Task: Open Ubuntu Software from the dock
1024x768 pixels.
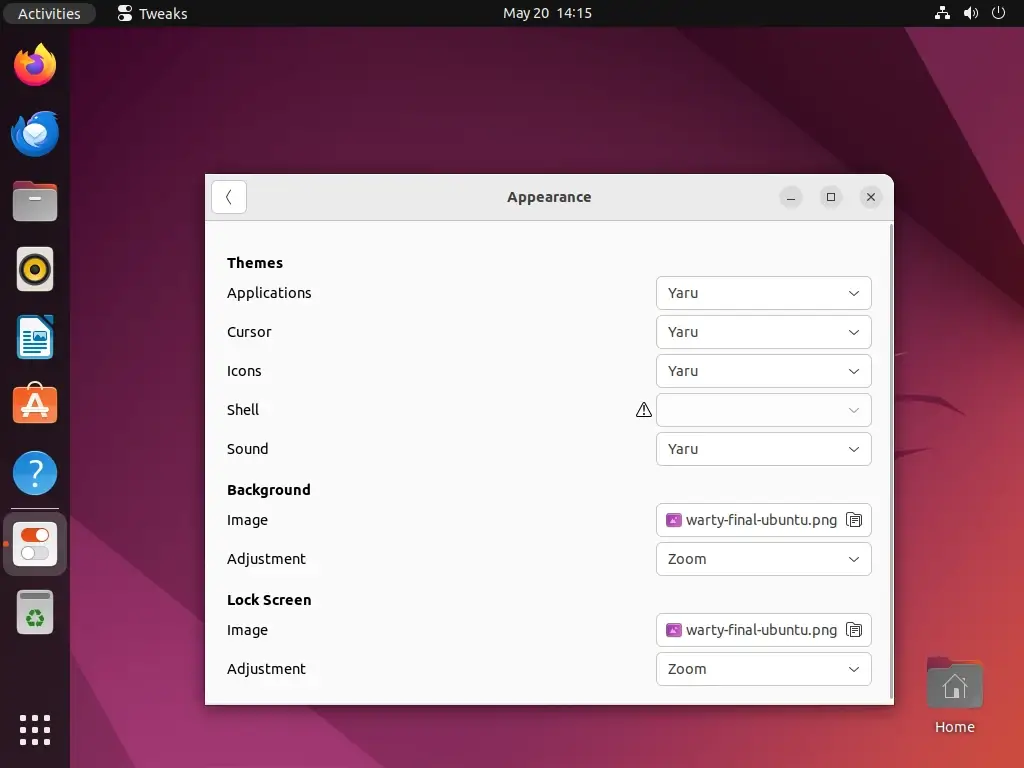Action: coord(34,405)
